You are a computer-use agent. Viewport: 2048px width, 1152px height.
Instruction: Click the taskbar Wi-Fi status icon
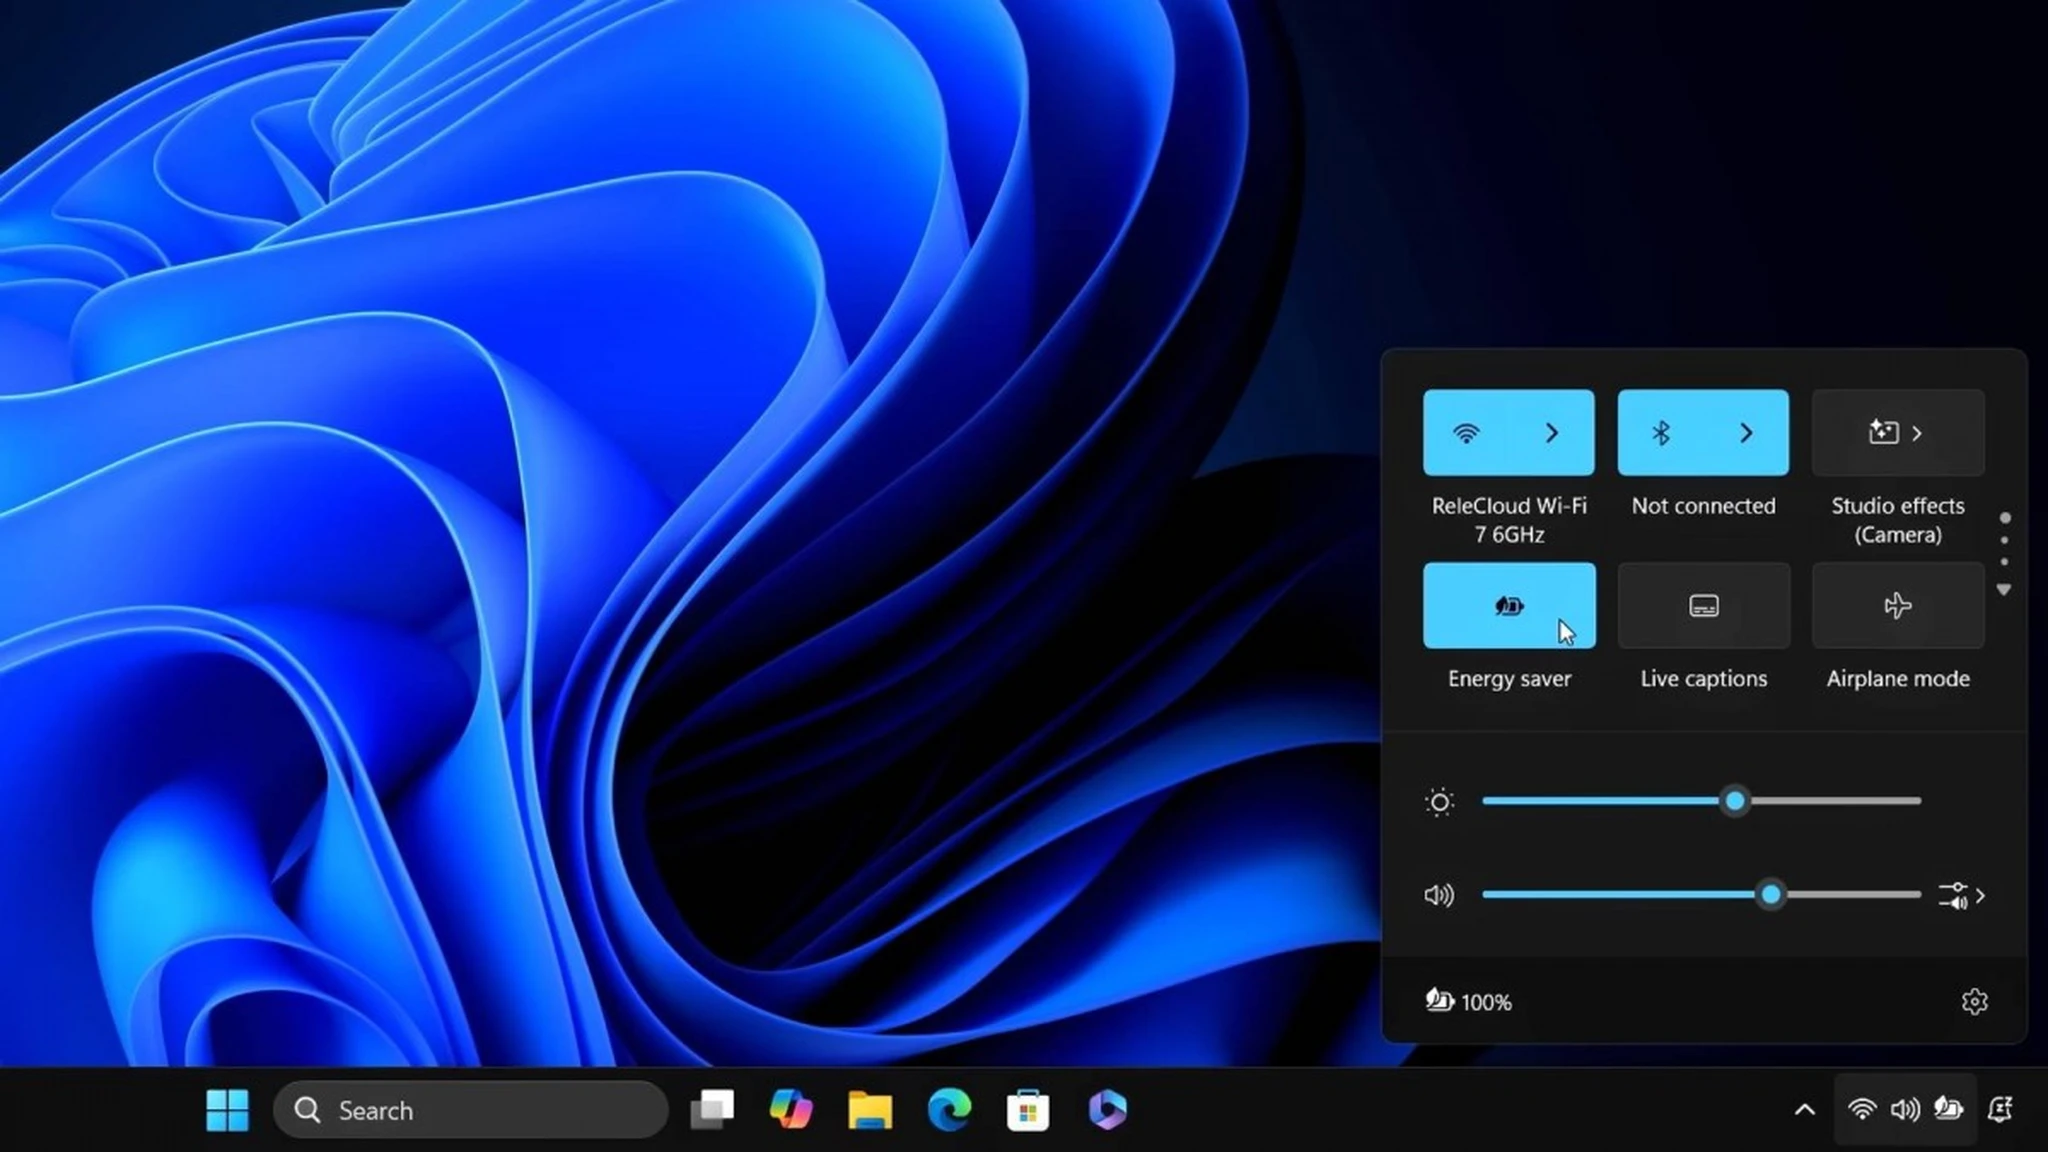(x=1860, y=1111)
